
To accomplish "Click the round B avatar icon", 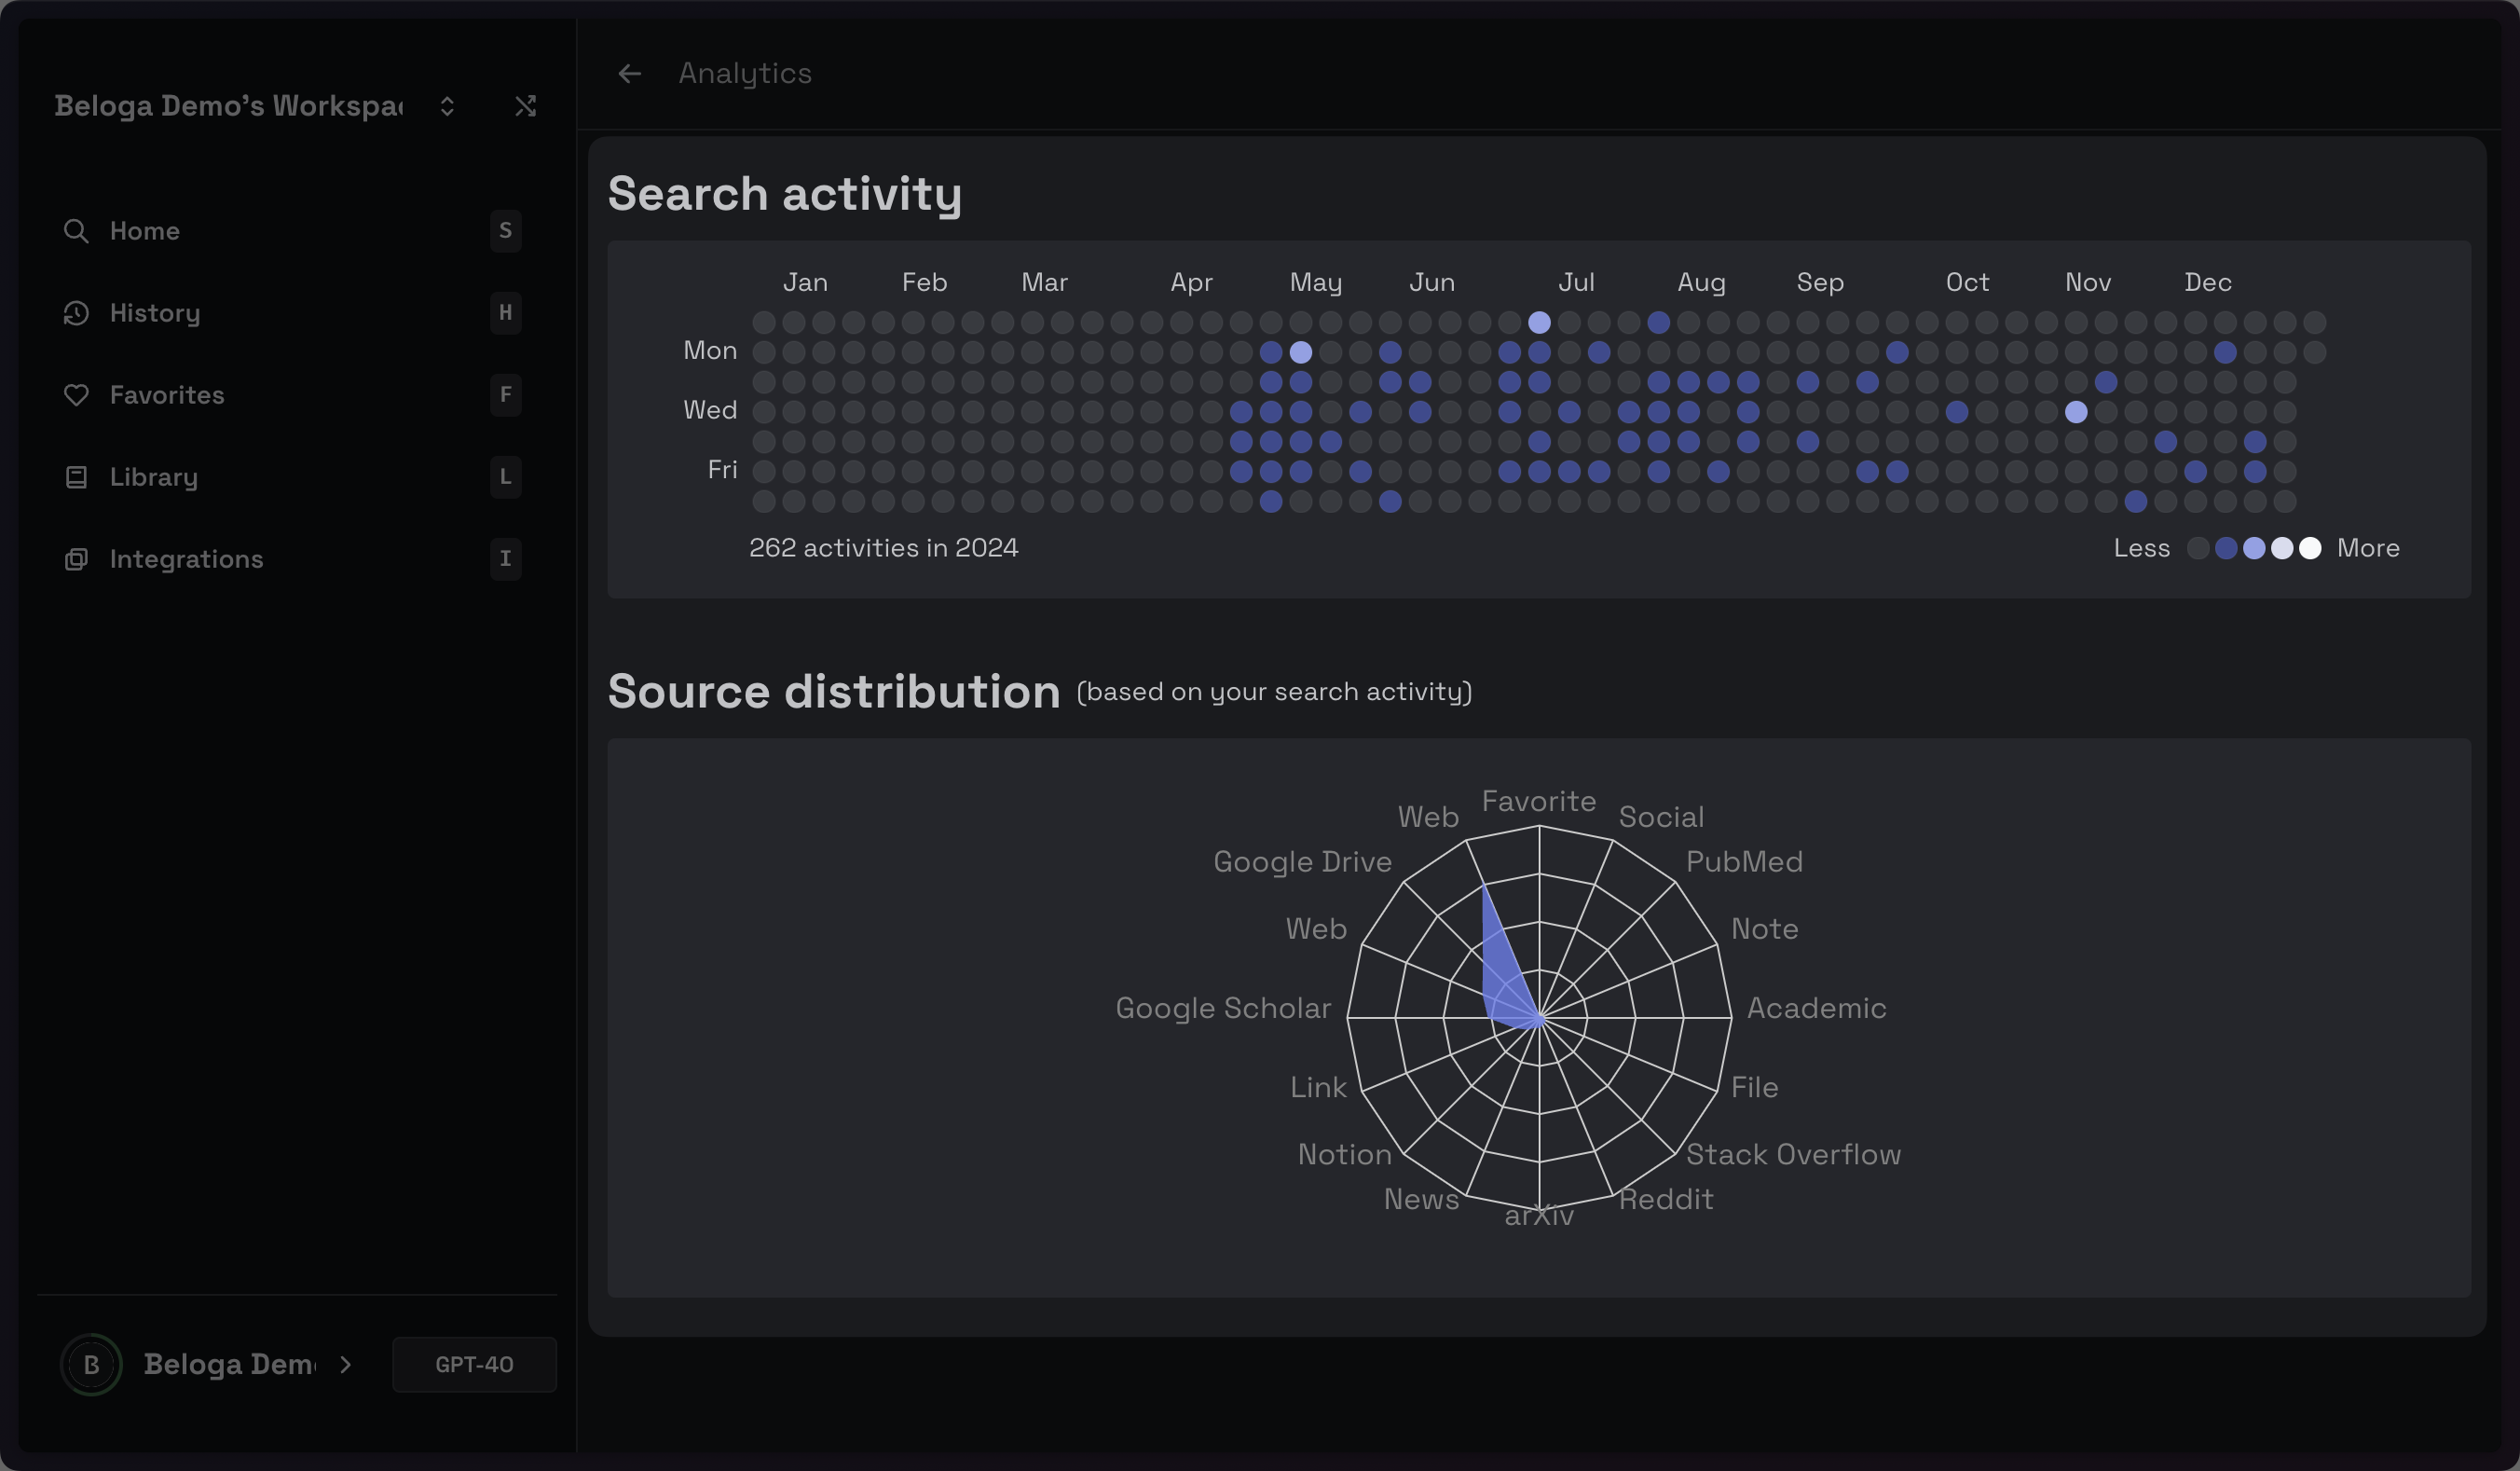I will pyautogui.click(x=91, y=1364).
